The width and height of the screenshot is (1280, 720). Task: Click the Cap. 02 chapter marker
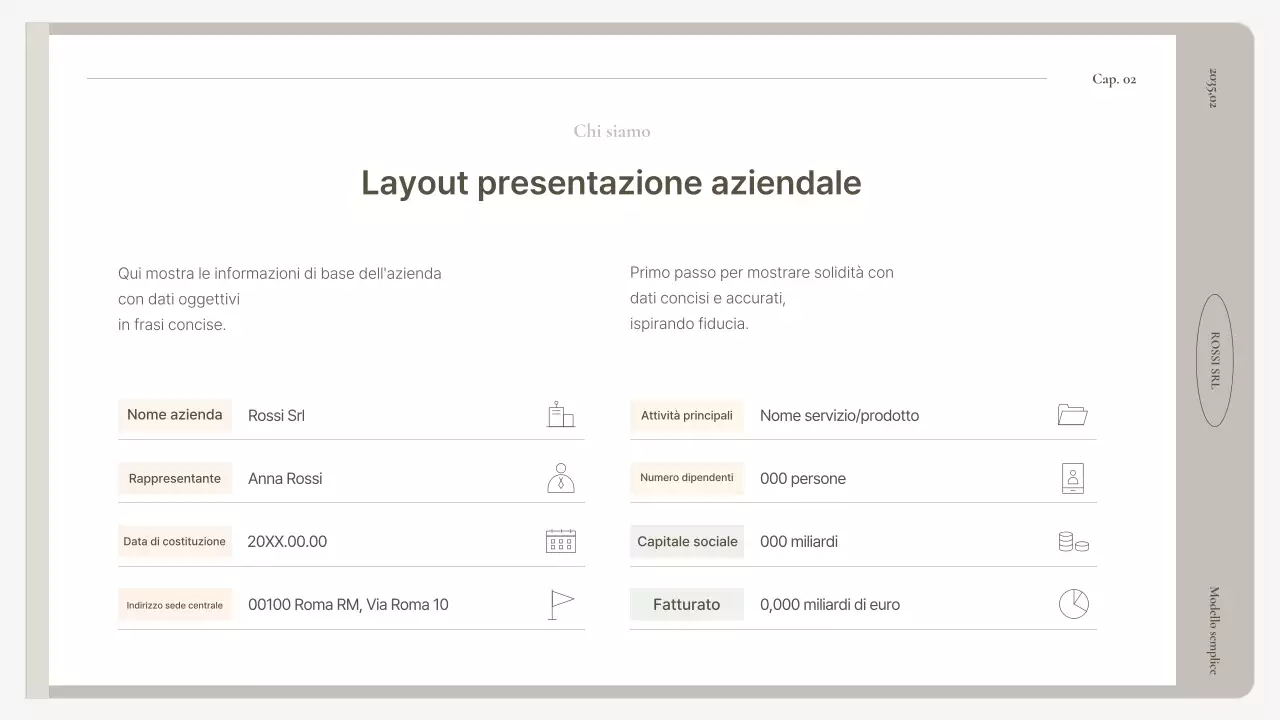coord(1114,79)
